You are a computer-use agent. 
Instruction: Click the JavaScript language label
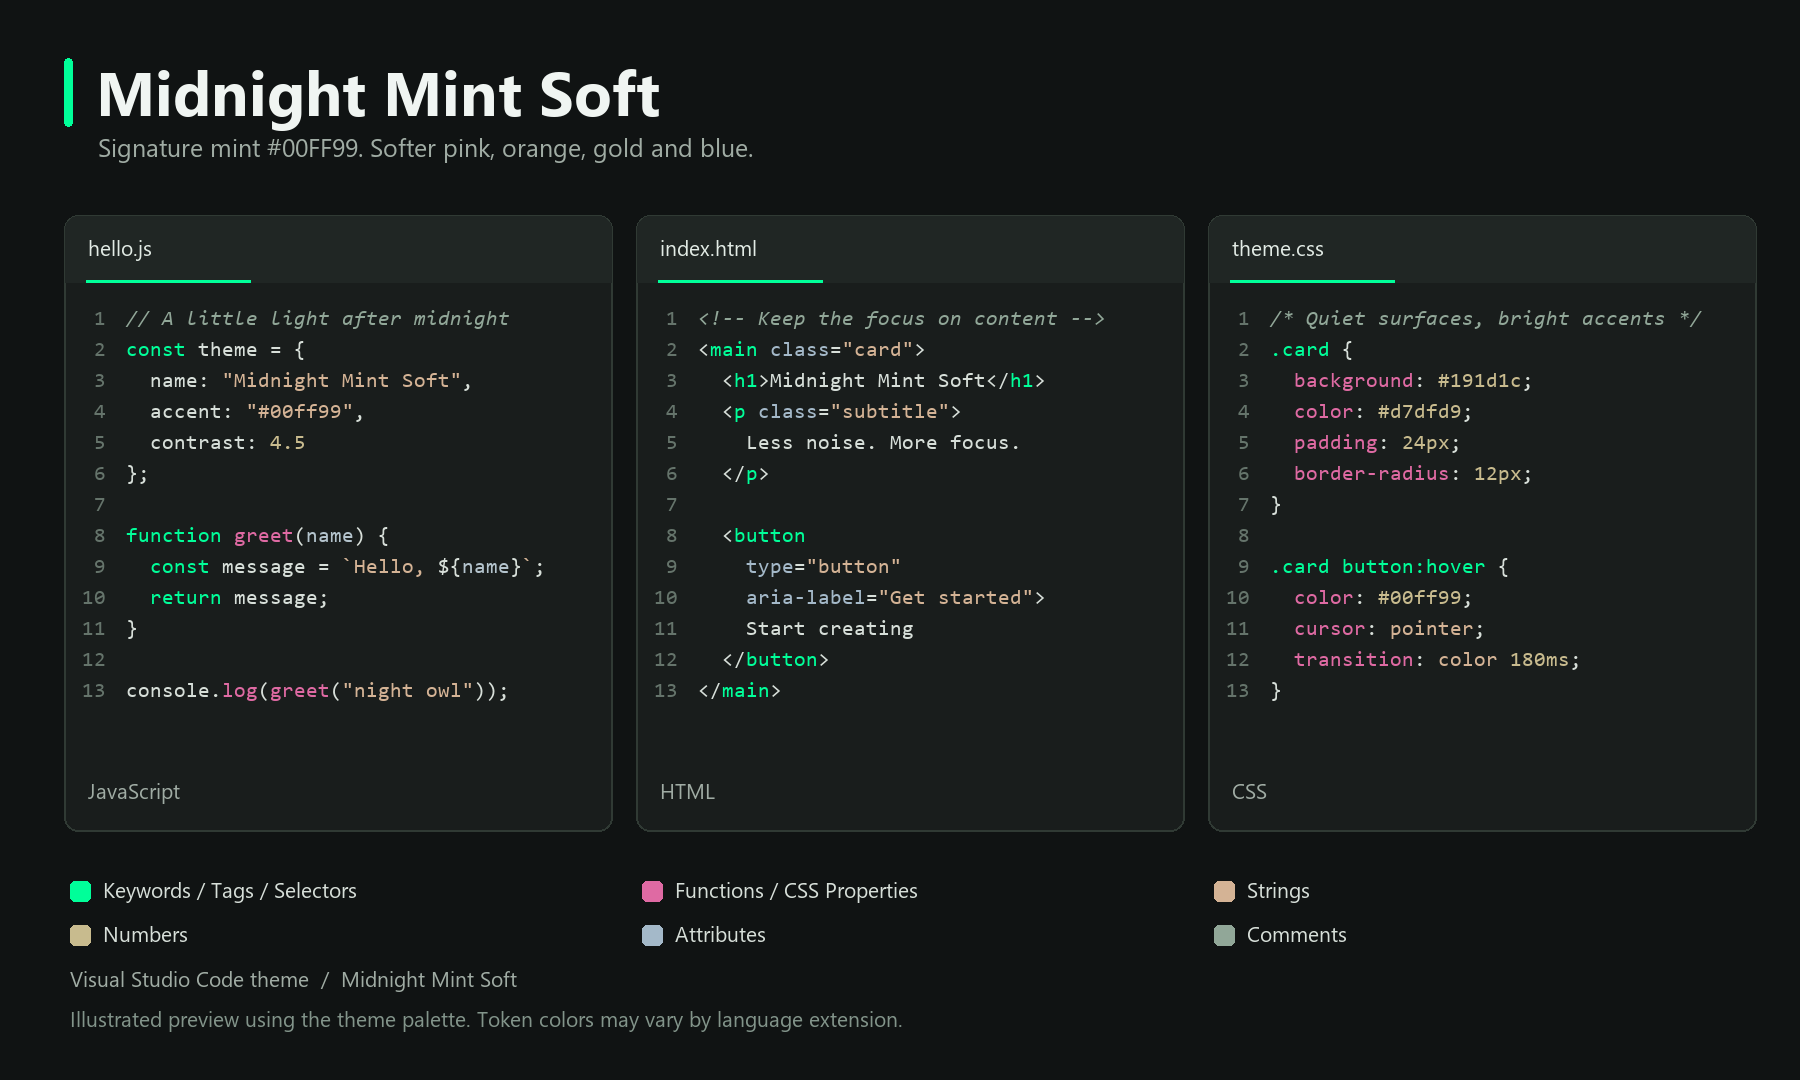134,792
